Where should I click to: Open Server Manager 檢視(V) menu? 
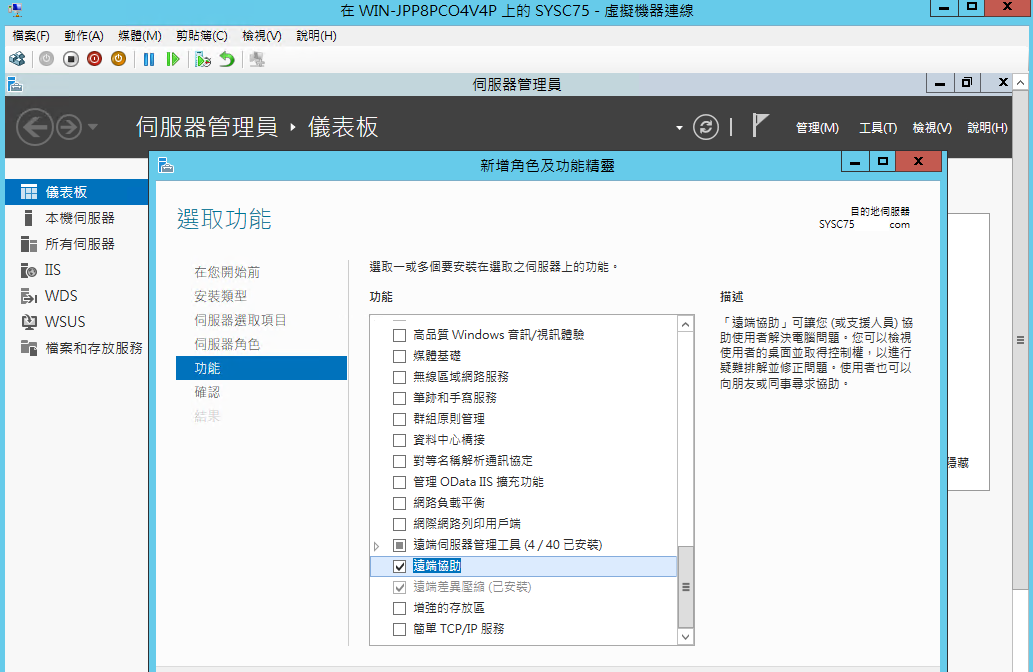pyautogui.click(x=932, y=128)
